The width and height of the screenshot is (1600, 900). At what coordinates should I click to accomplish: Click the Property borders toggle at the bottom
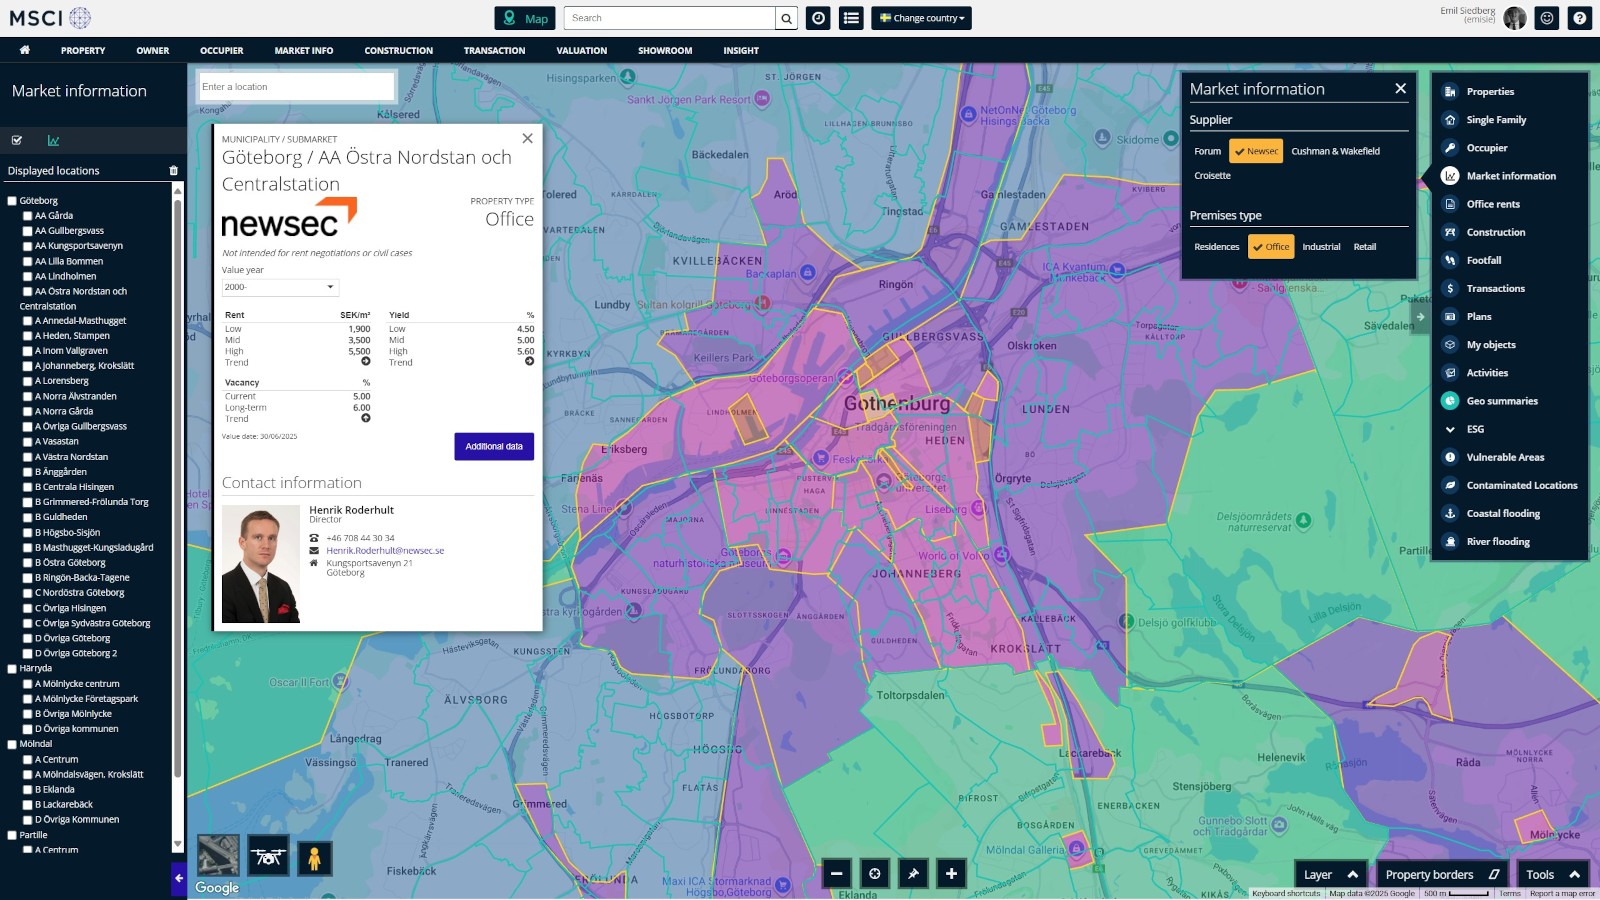[x=1441, y=874]
